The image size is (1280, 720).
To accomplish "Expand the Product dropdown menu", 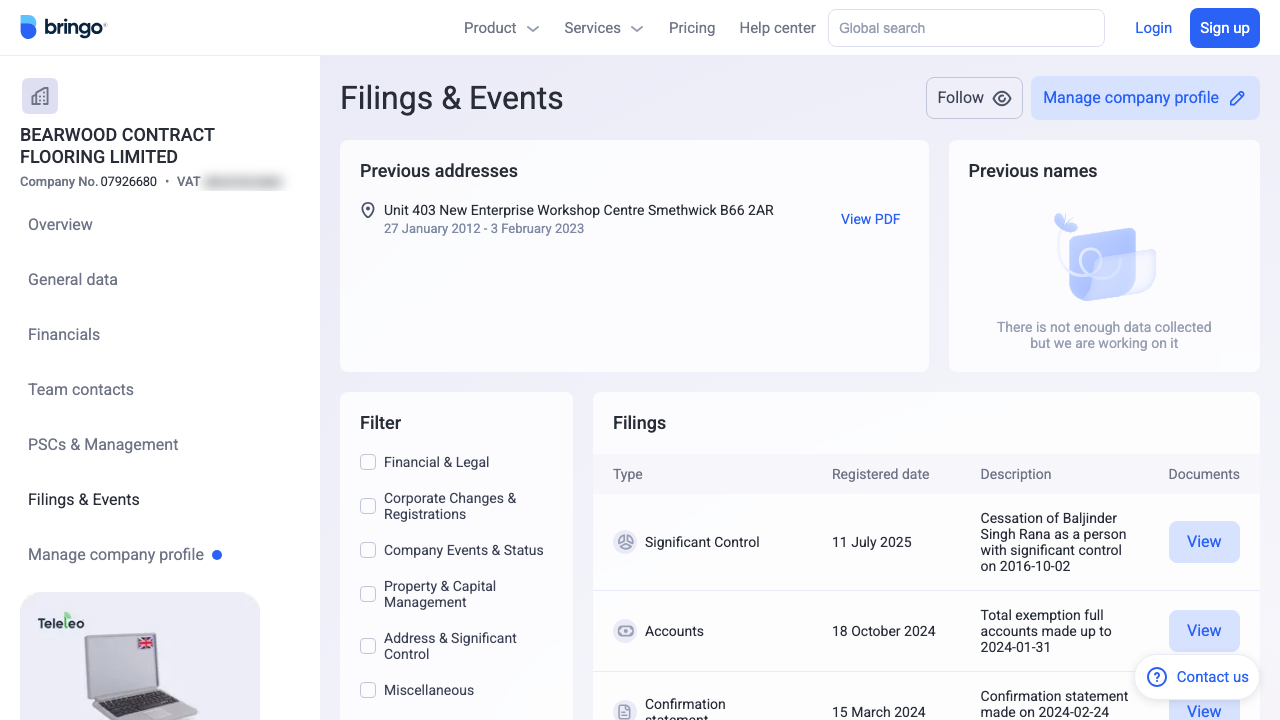I will tap(501, 28).
